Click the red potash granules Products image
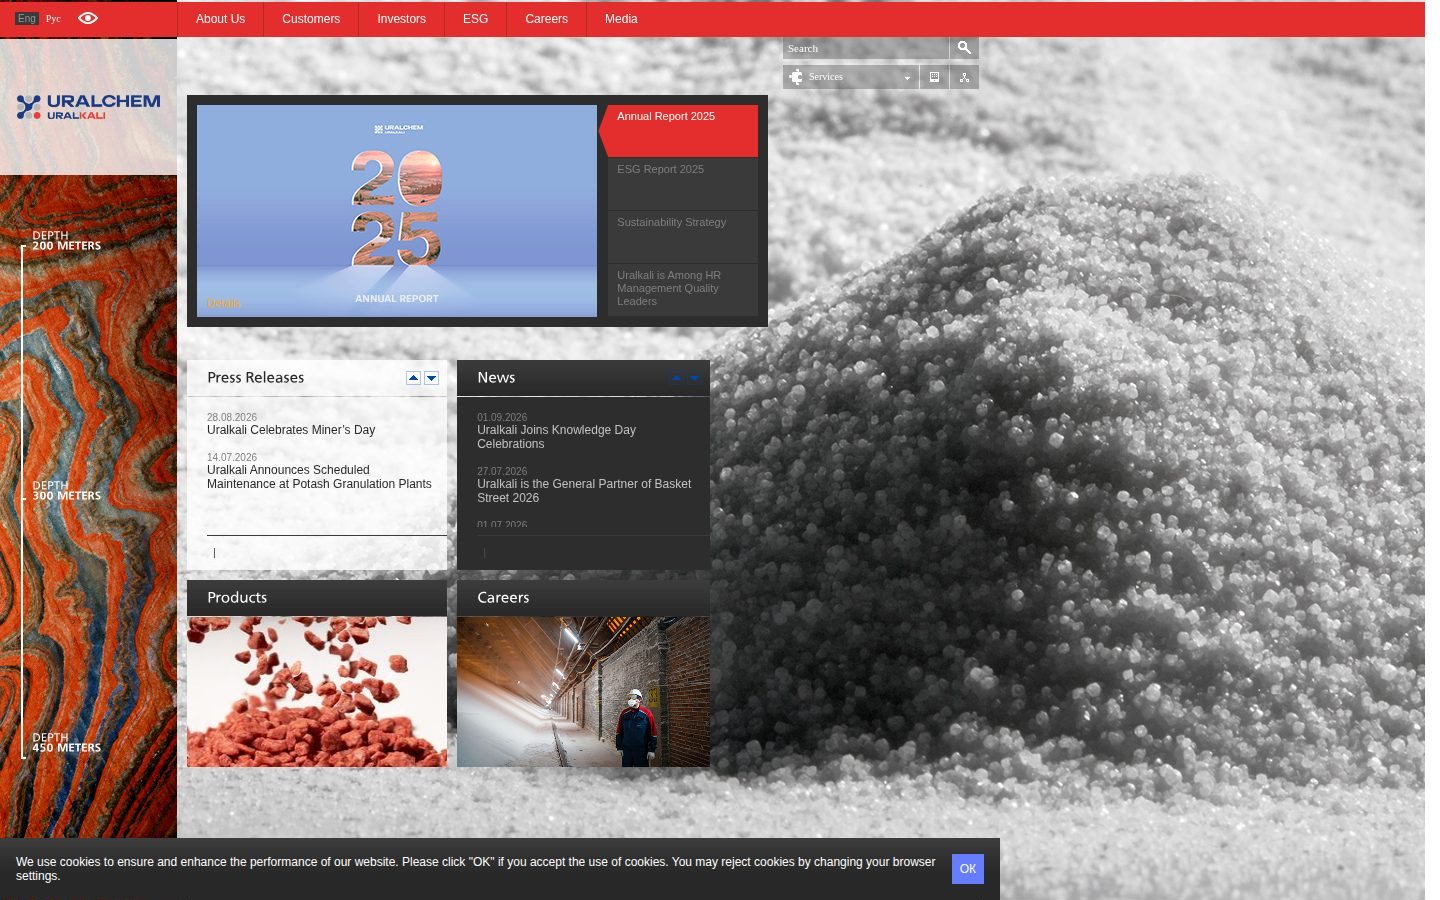Viewport: 1440px width, 900px height. 317,692
